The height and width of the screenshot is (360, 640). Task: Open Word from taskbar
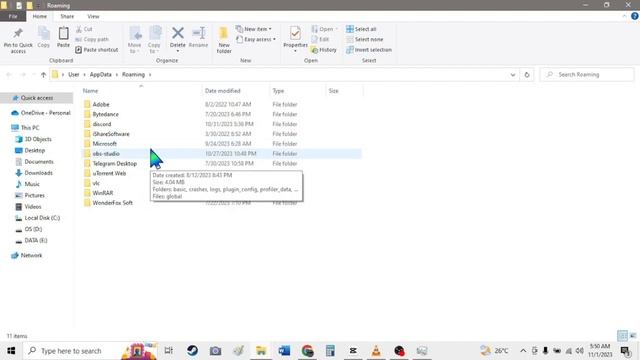[x=284, y=351]
